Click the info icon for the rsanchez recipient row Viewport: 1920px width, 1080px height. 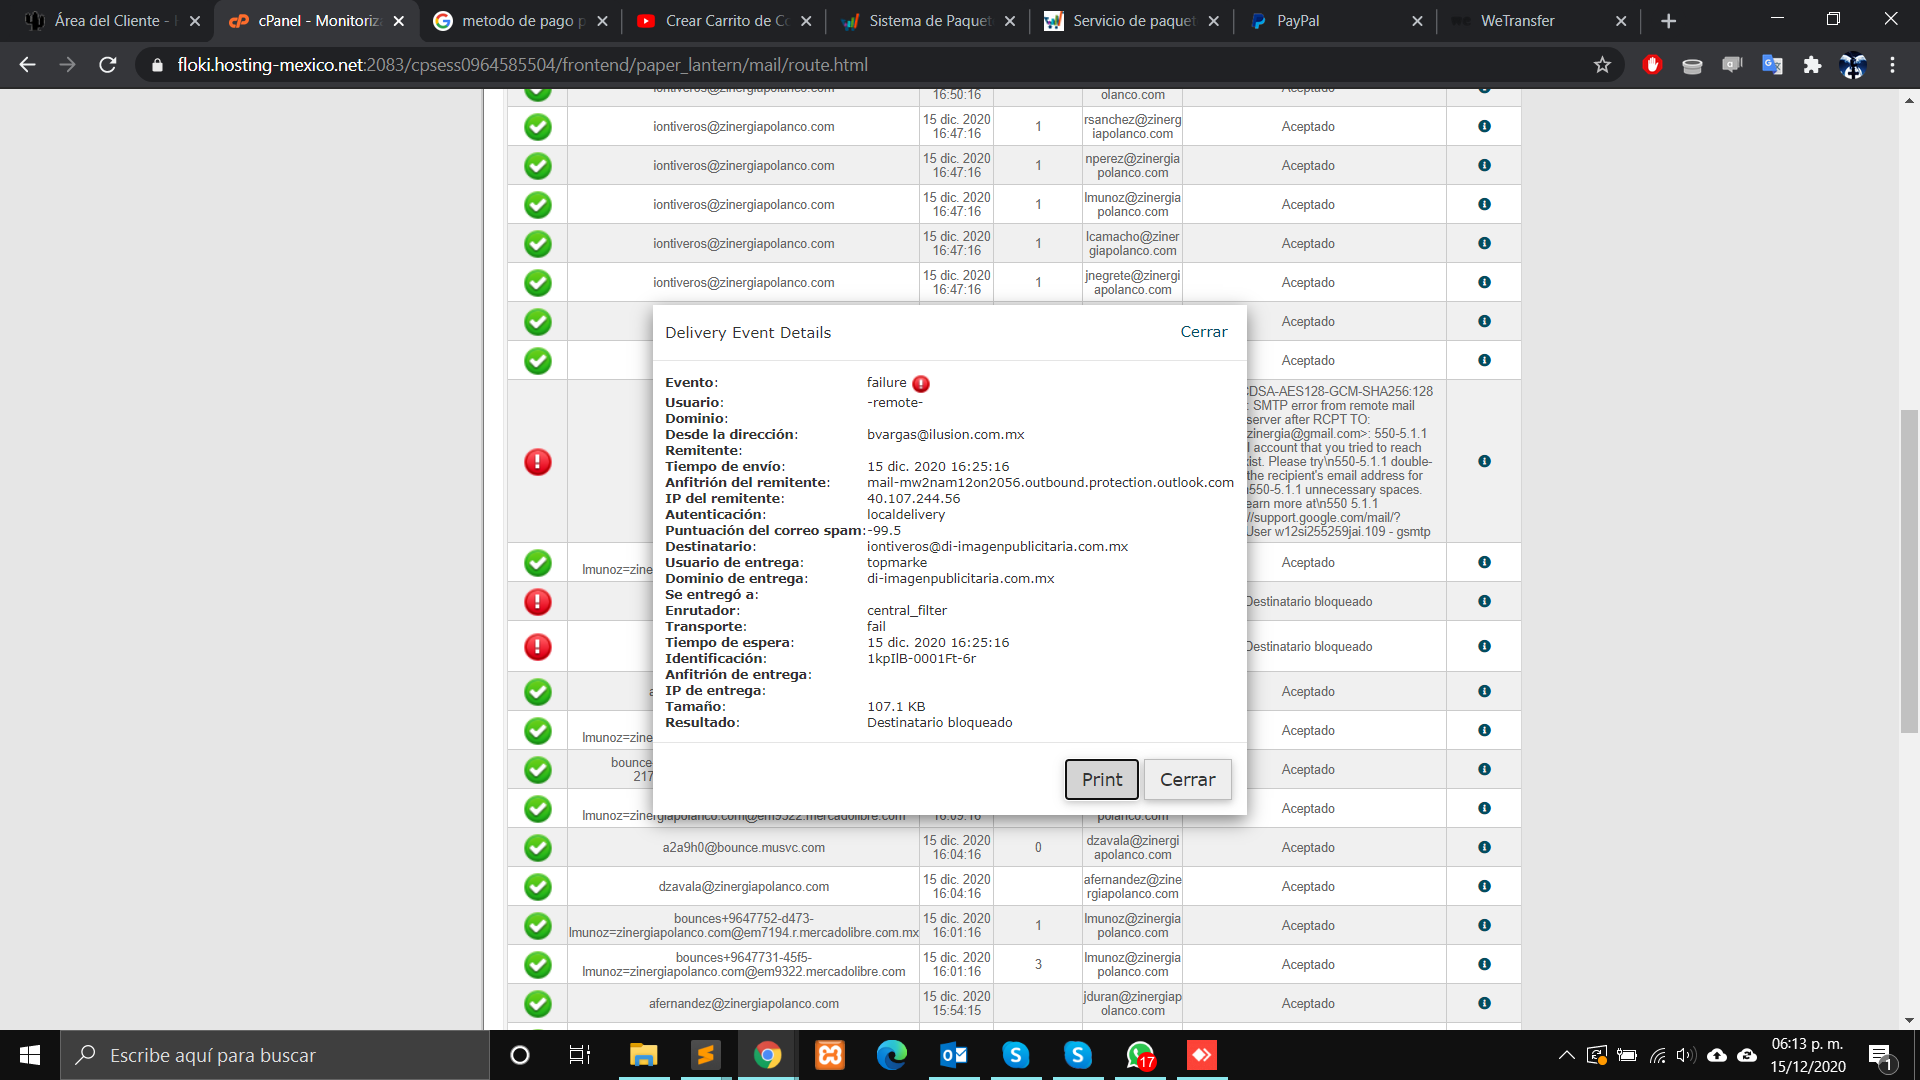pos(1484,126)
